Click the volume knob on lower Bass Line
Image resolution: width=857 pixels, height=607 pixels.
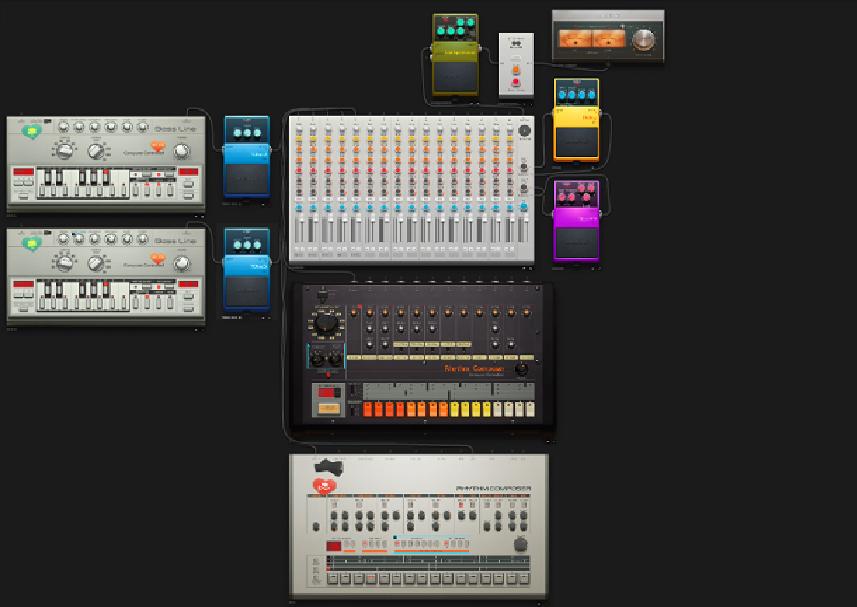tap(181, 264)
